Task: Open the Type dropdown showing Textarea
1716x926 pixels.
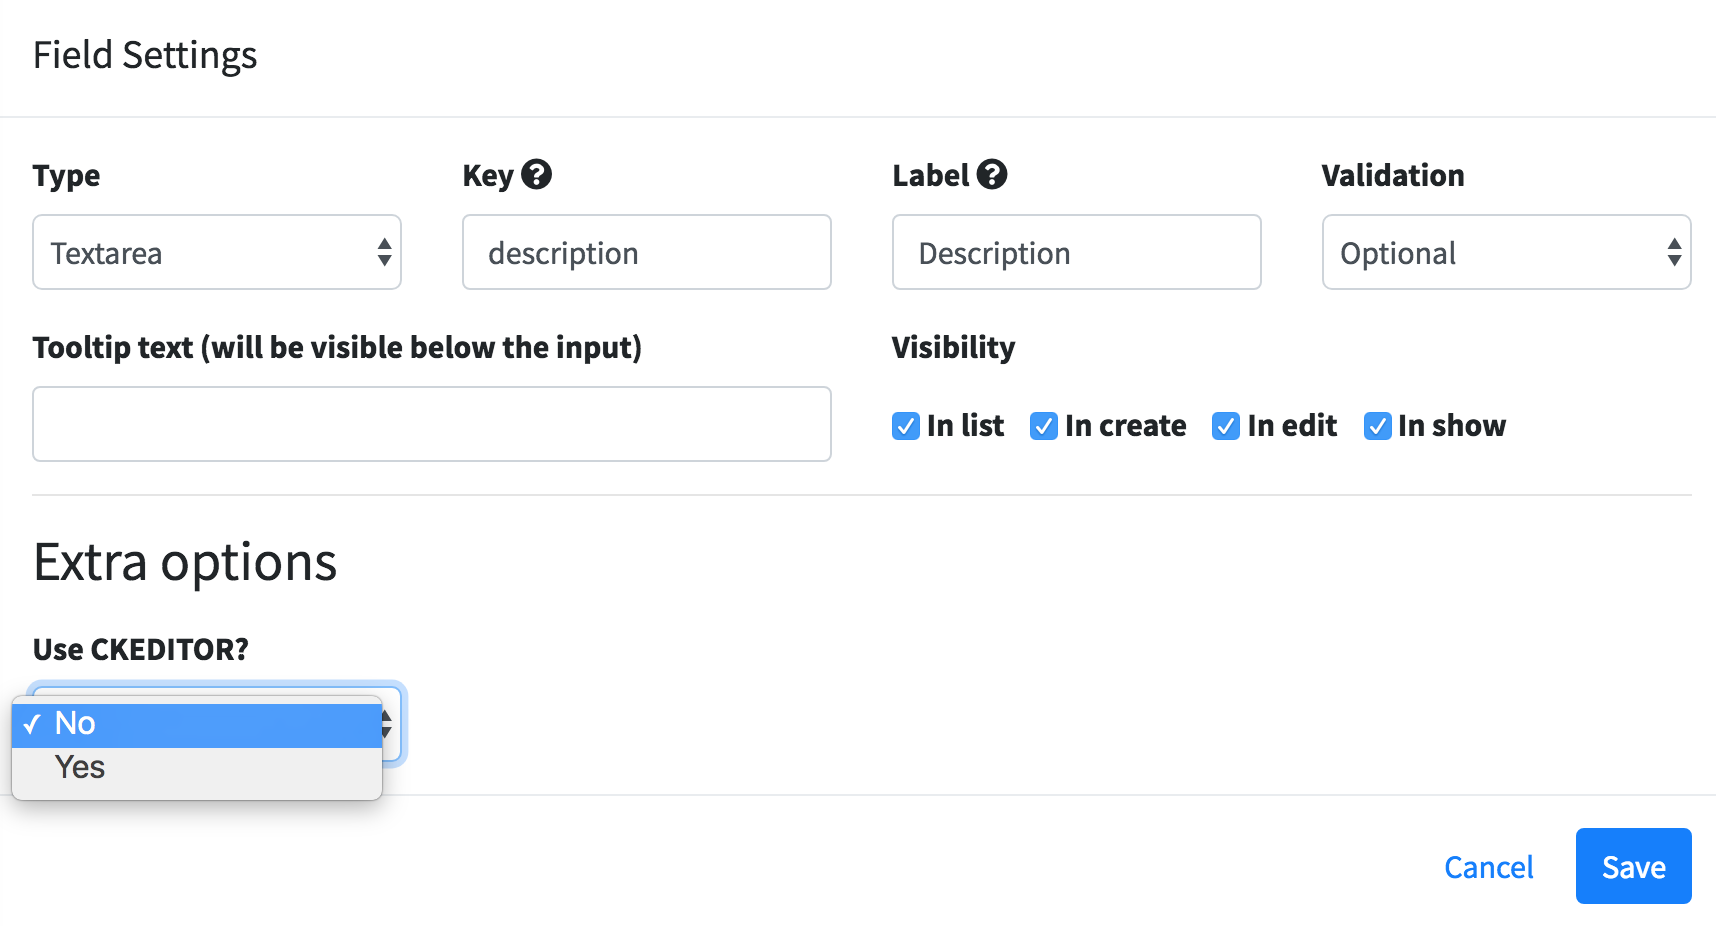Action: [x=216, y=253]
